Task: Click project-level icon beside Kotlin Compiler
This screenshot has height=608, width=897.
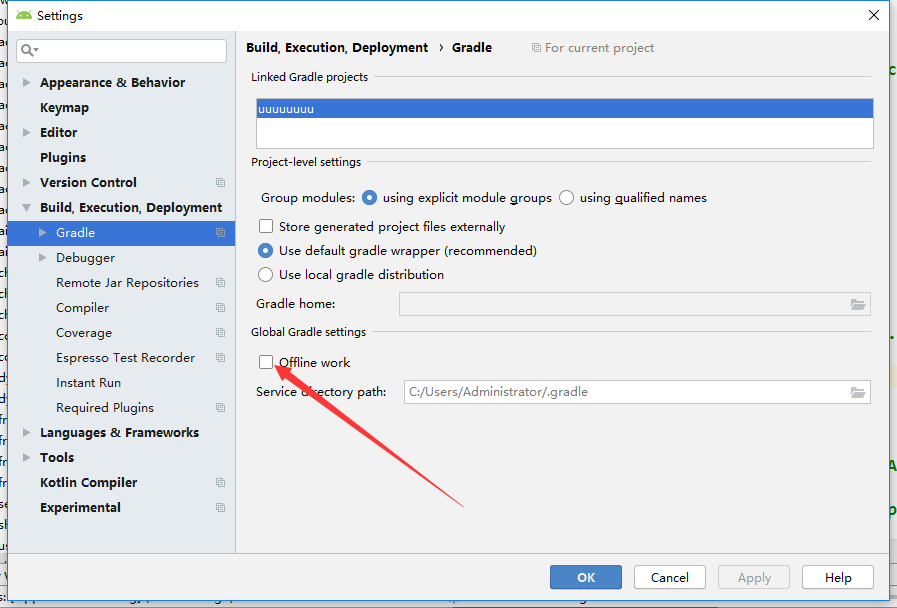Action: 220,483
